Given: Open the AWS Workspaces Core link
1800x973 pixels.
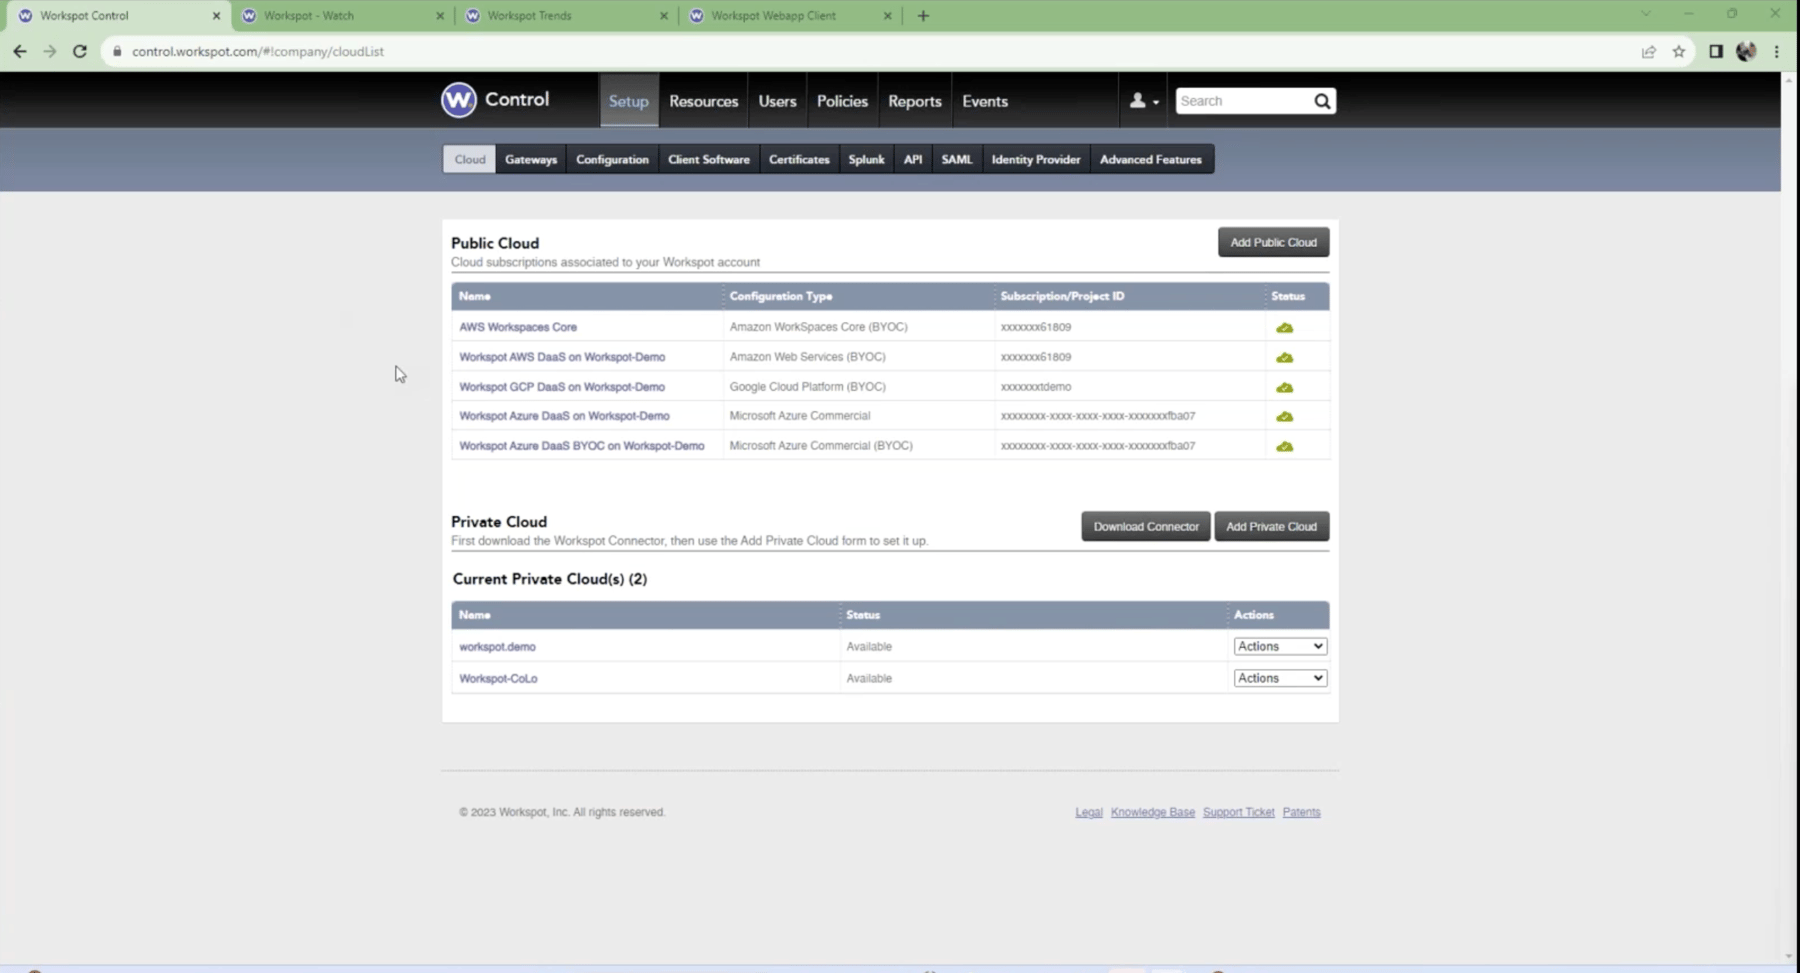Looking at the screenshot, I should tap(518, 327).
